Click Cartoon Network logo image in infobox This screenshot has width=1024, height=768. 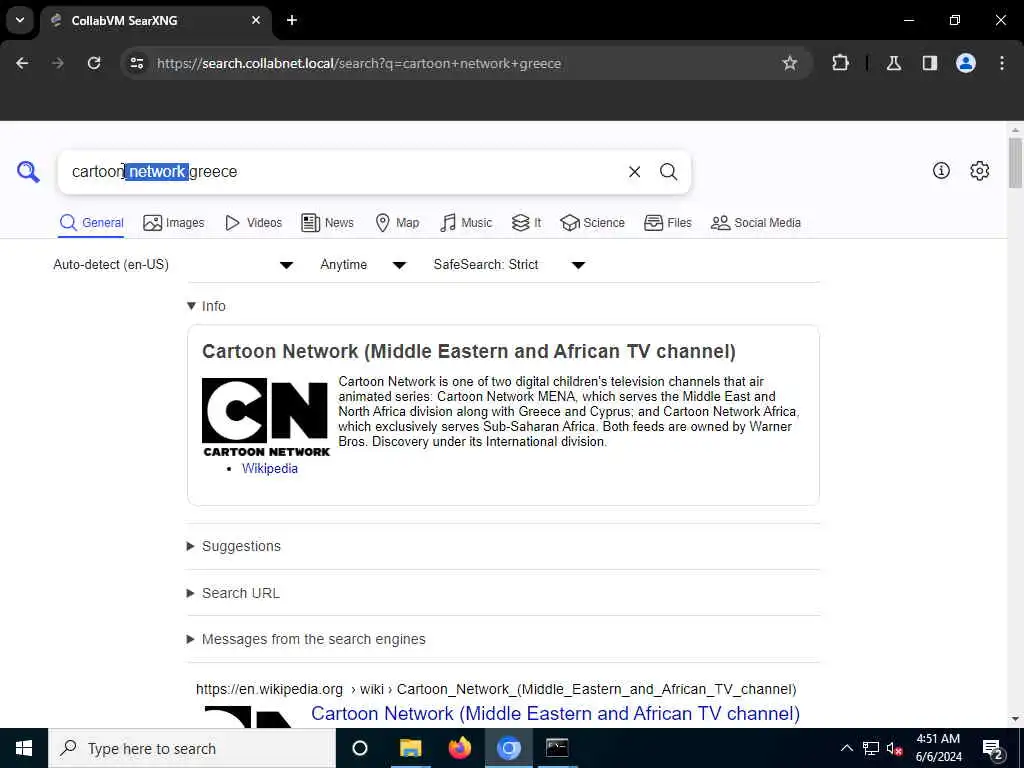(266, 417)
